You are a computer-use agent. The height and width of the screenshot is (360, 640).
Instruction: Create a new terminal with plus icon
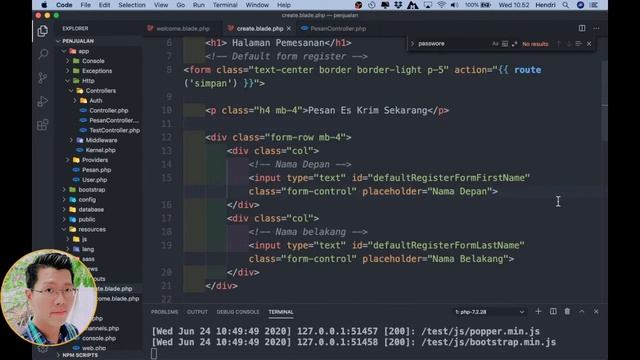[538, 311]
